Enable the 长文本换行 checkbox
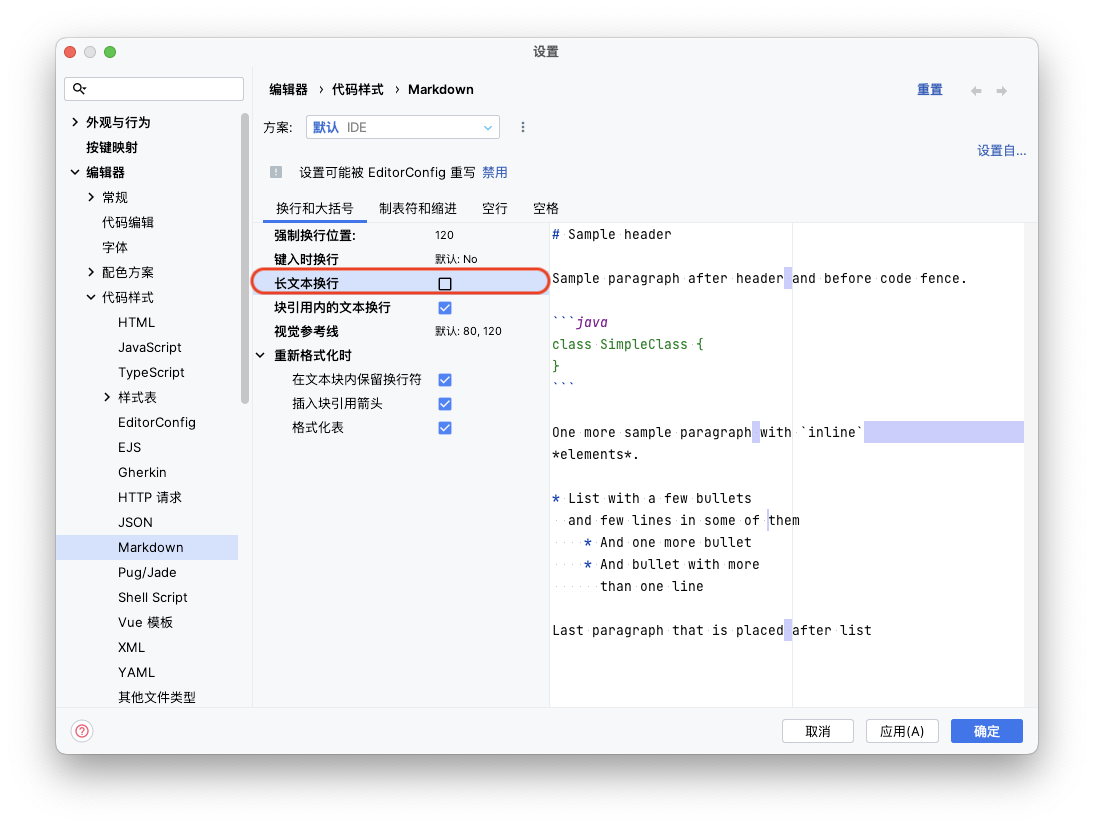 pos(445,284)
